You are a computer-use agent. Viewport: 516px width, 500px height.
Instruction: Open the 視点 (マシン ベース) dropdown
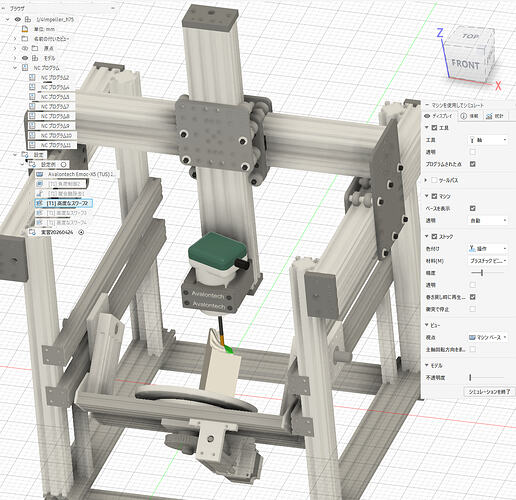488,337
